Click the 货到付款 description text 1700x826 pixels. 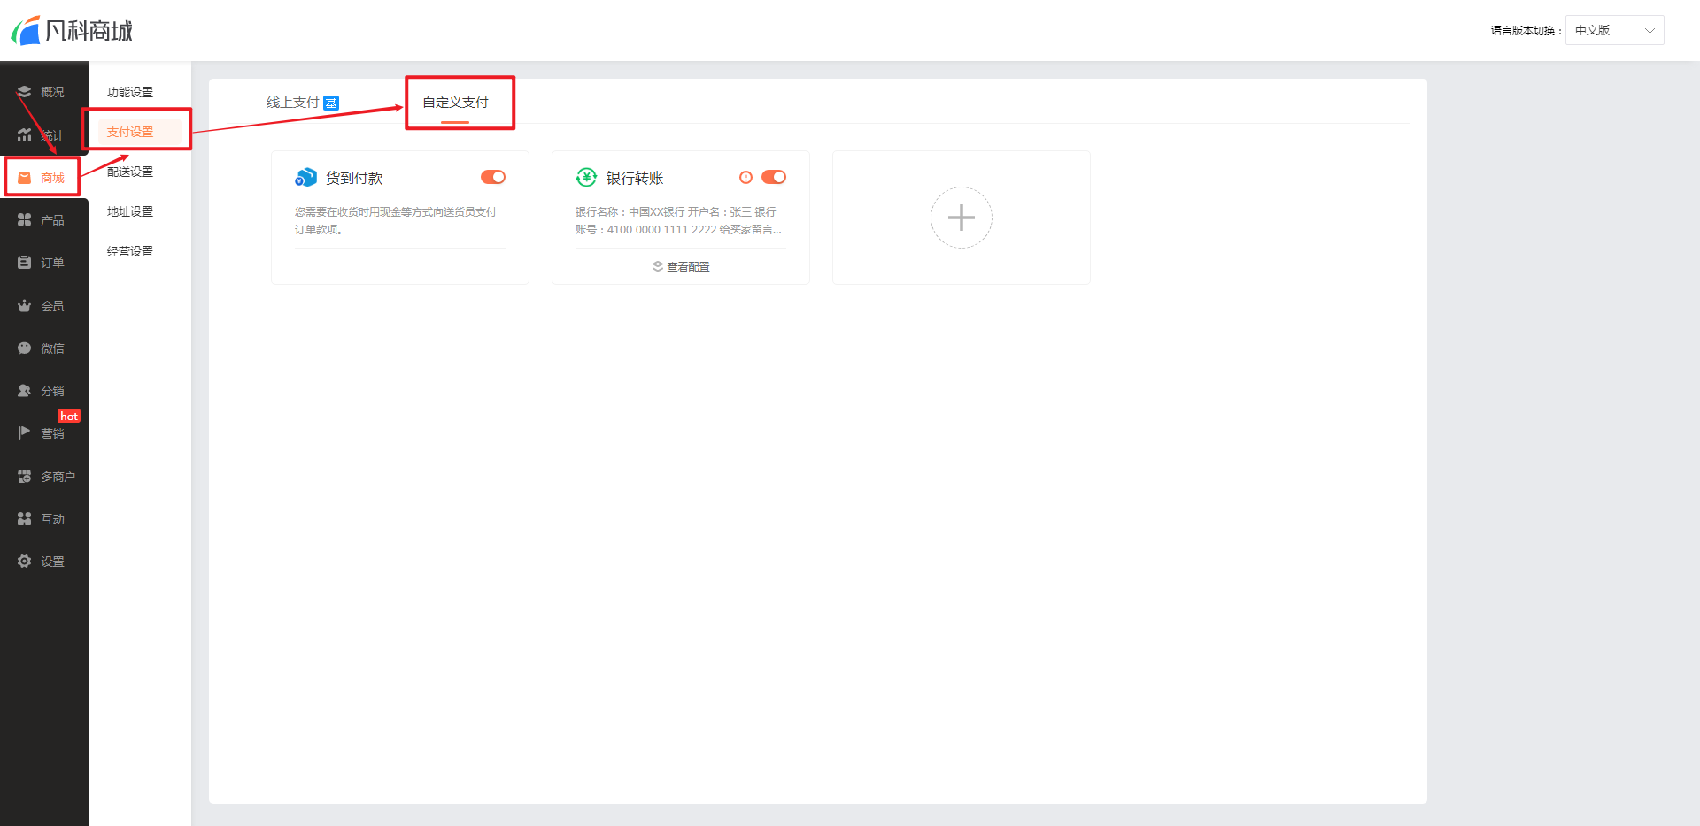395,221
